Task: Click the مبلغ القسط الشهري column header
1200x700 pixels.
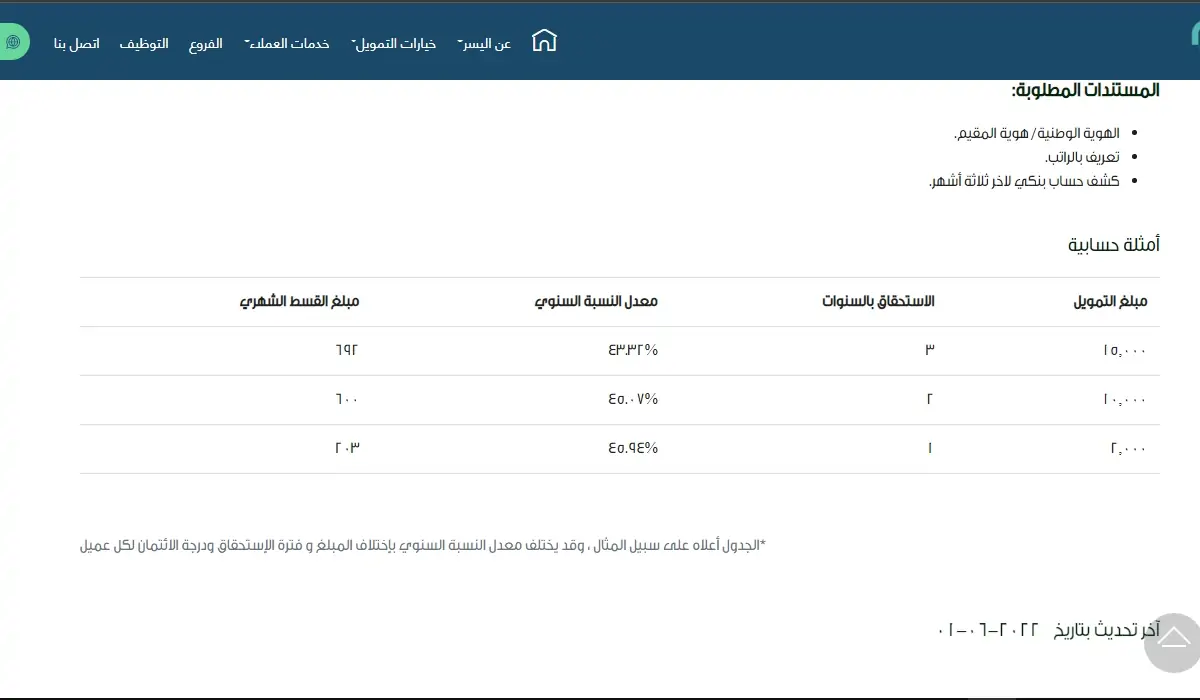Action: tap(298, 301)
